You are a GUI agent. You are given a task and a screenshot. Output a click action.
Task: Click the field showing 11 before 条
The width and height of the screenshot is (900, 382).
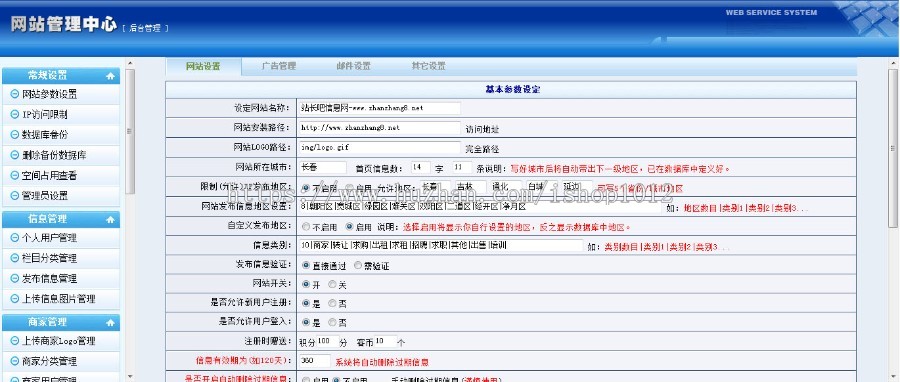[x=462, y=167]
